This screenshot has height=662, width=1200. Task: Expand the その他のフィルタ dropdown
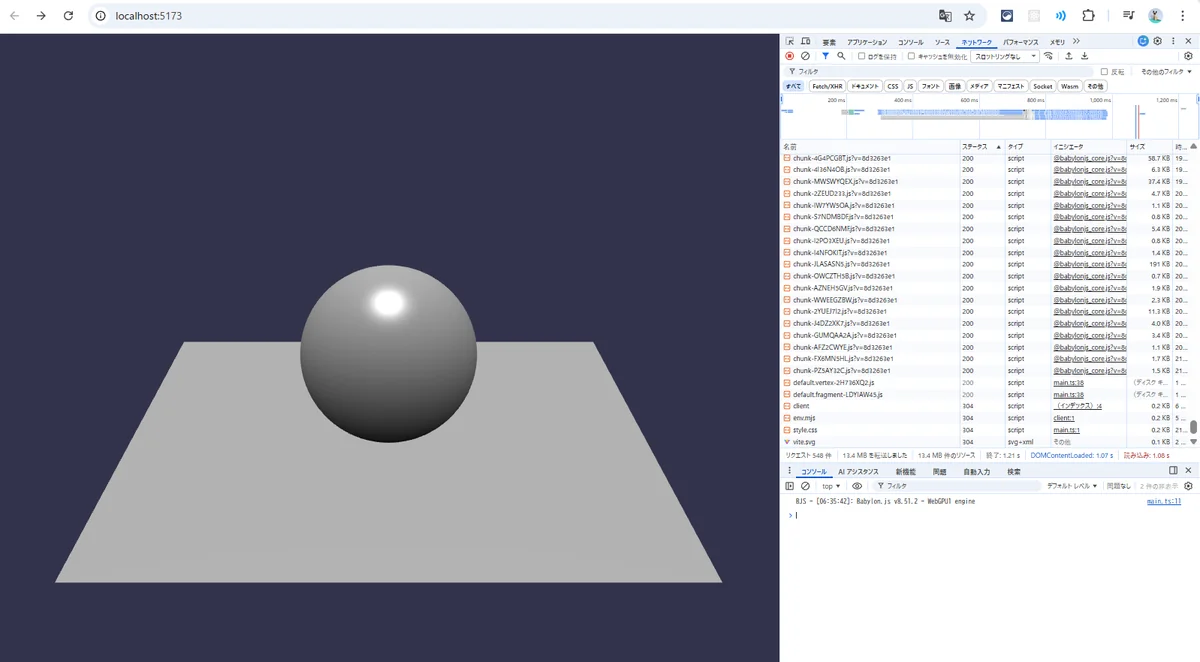click(1165, 72)
